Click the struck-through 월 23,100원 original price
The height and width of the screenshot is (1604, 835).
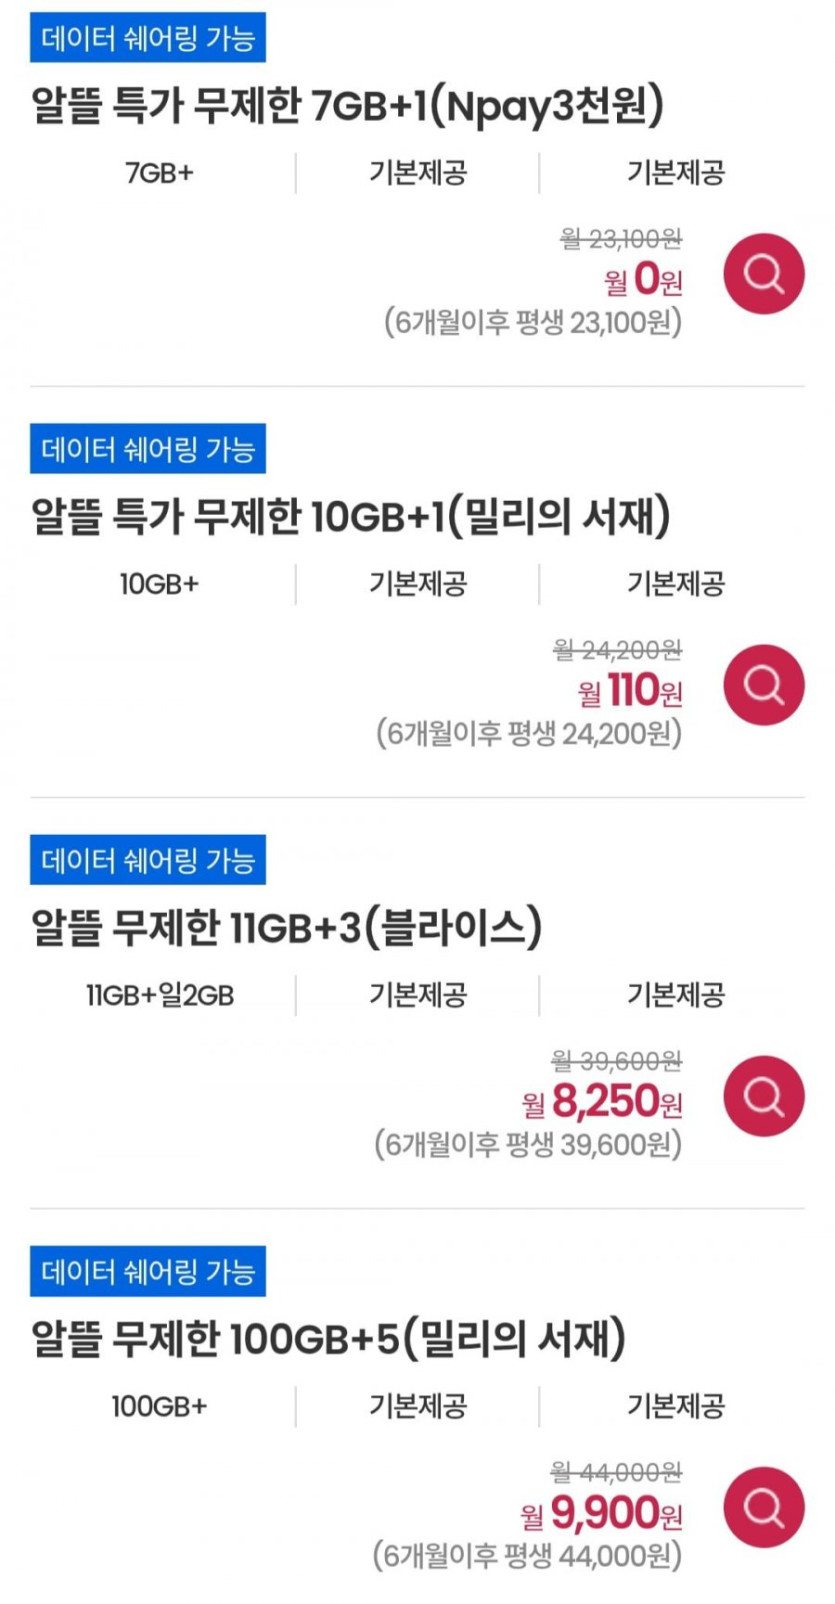(x=621, y=239)
